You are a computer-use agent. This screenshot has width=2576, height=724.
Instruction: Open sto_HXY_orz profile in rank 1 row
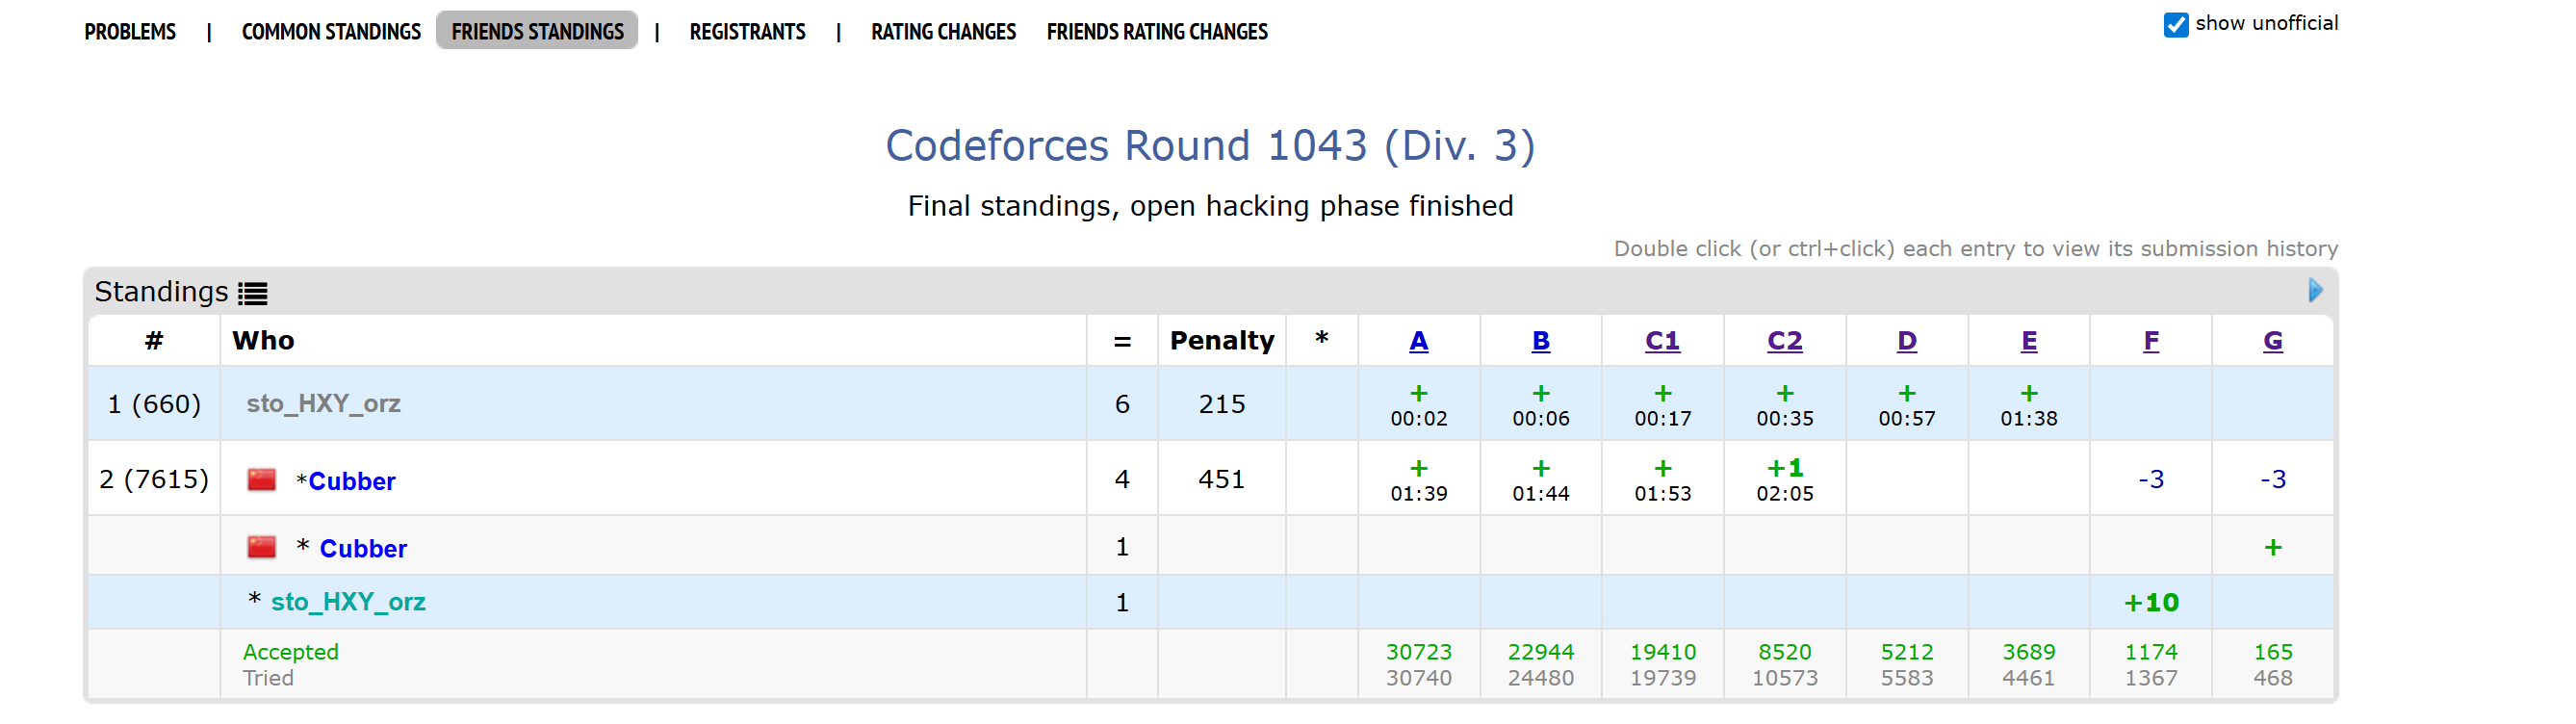323,404
